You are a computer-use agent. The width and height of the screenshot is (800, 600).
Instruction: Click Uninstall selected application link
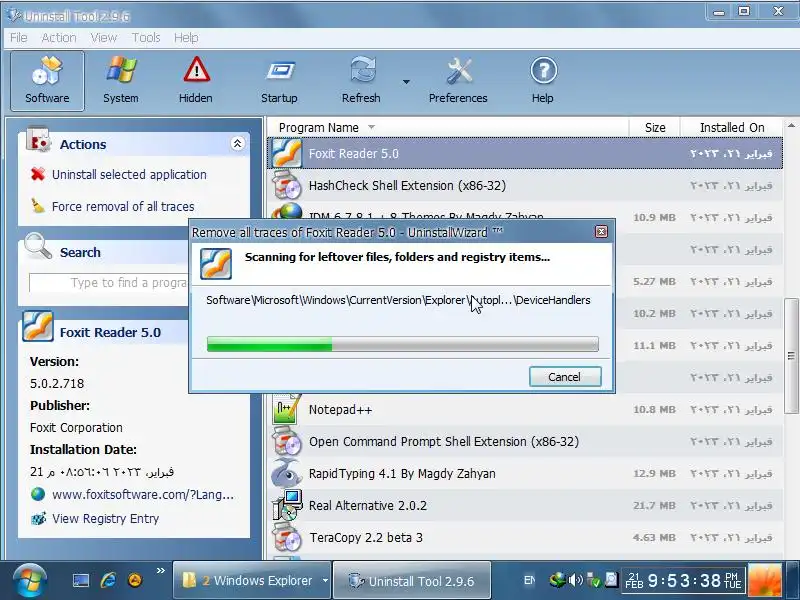(x=129, y=174)
